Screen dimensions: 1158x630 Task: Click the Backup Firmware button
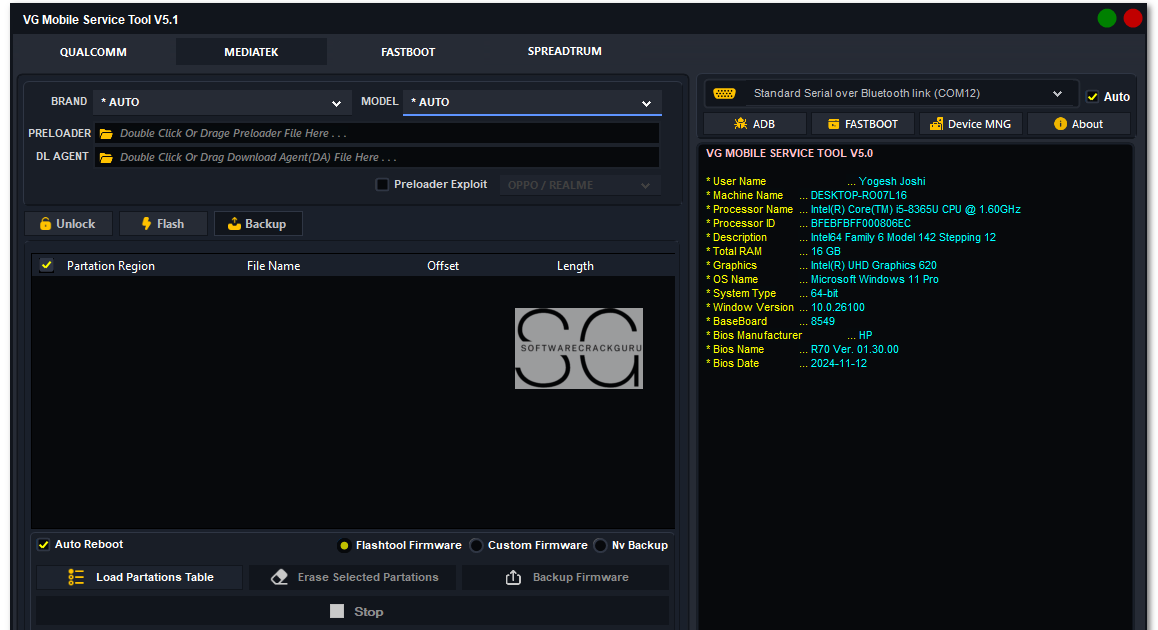coord(566,578)
